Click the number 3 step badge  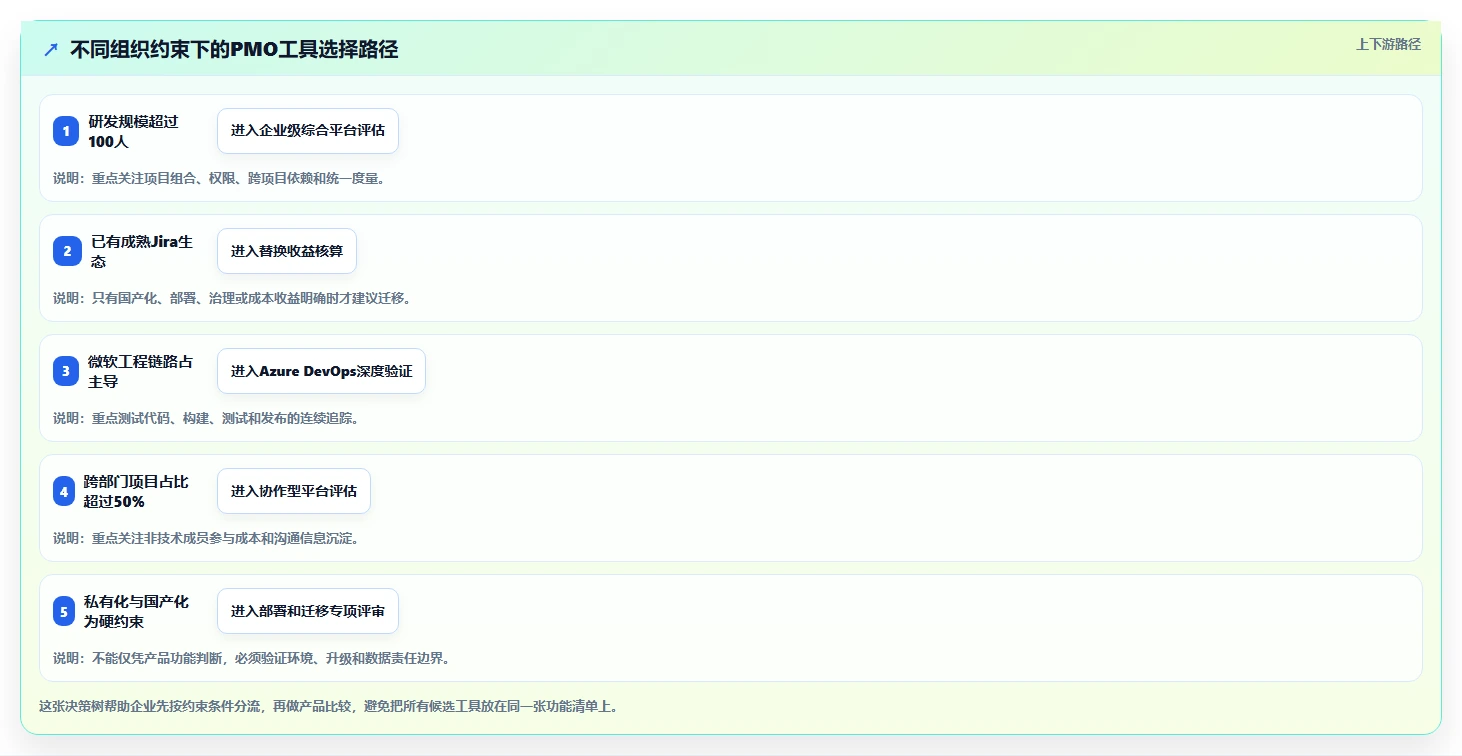pos(66,371)
